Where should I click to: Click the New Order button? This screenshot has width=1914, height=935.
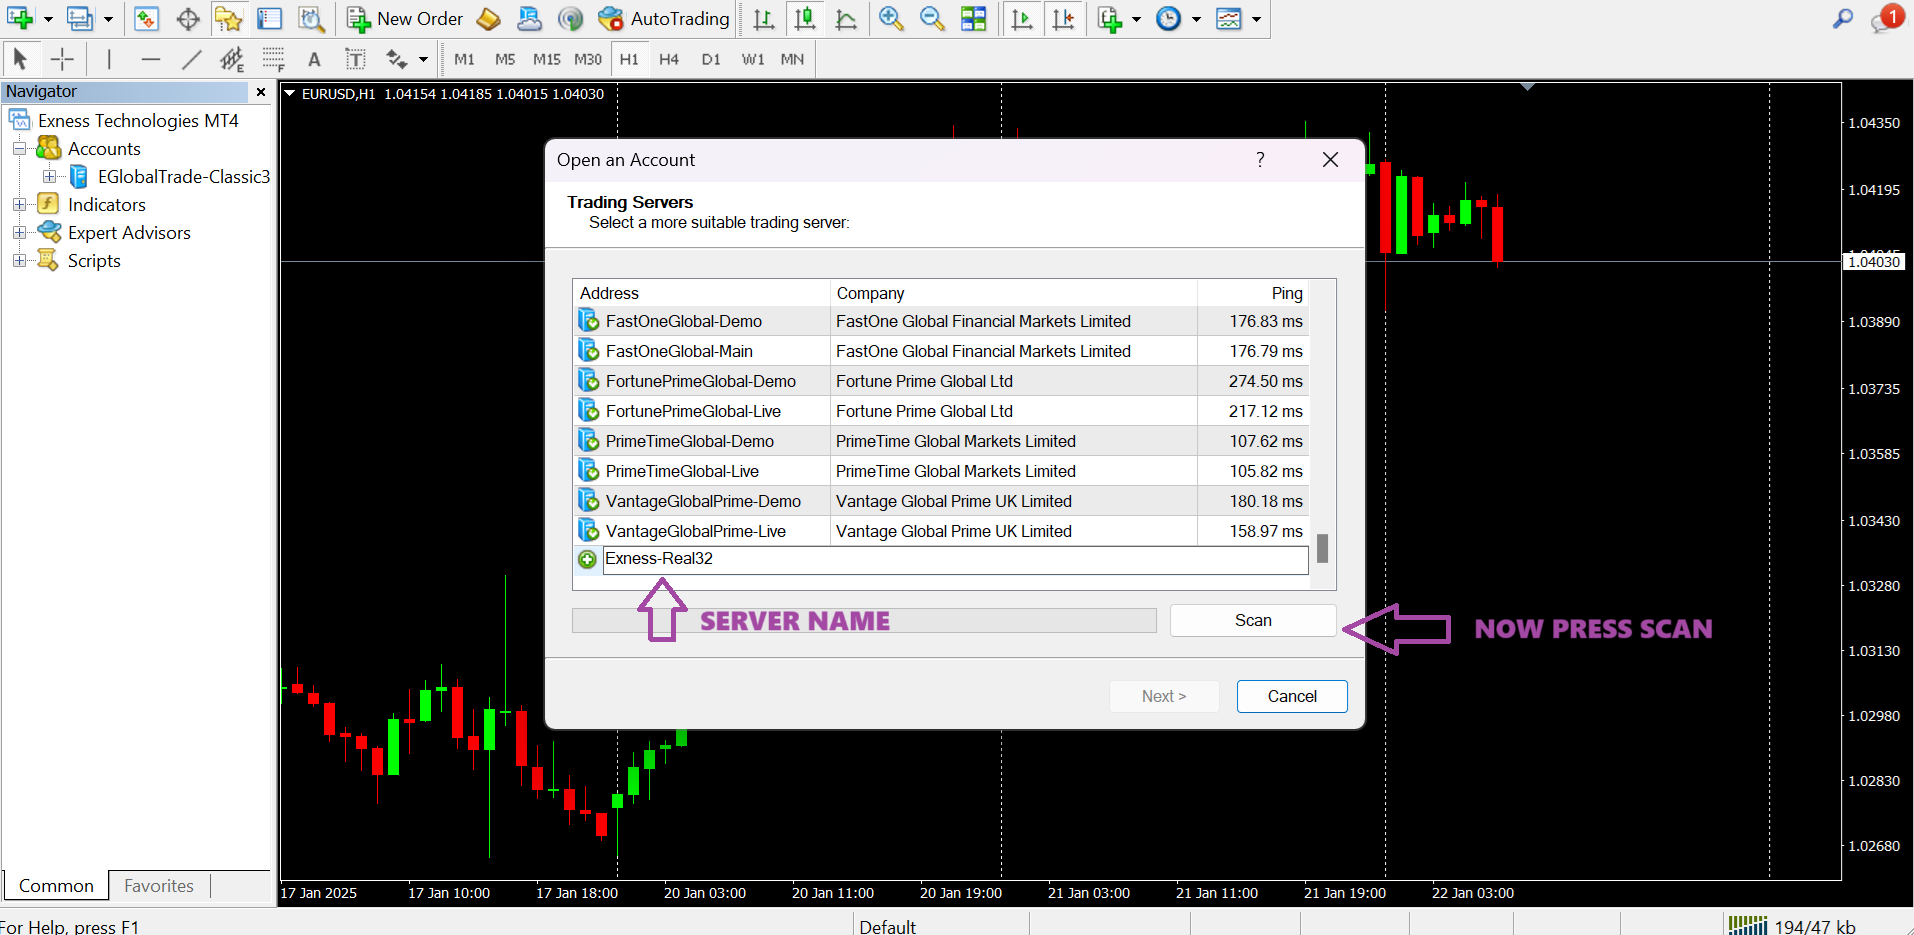click(x=405, y=18)
